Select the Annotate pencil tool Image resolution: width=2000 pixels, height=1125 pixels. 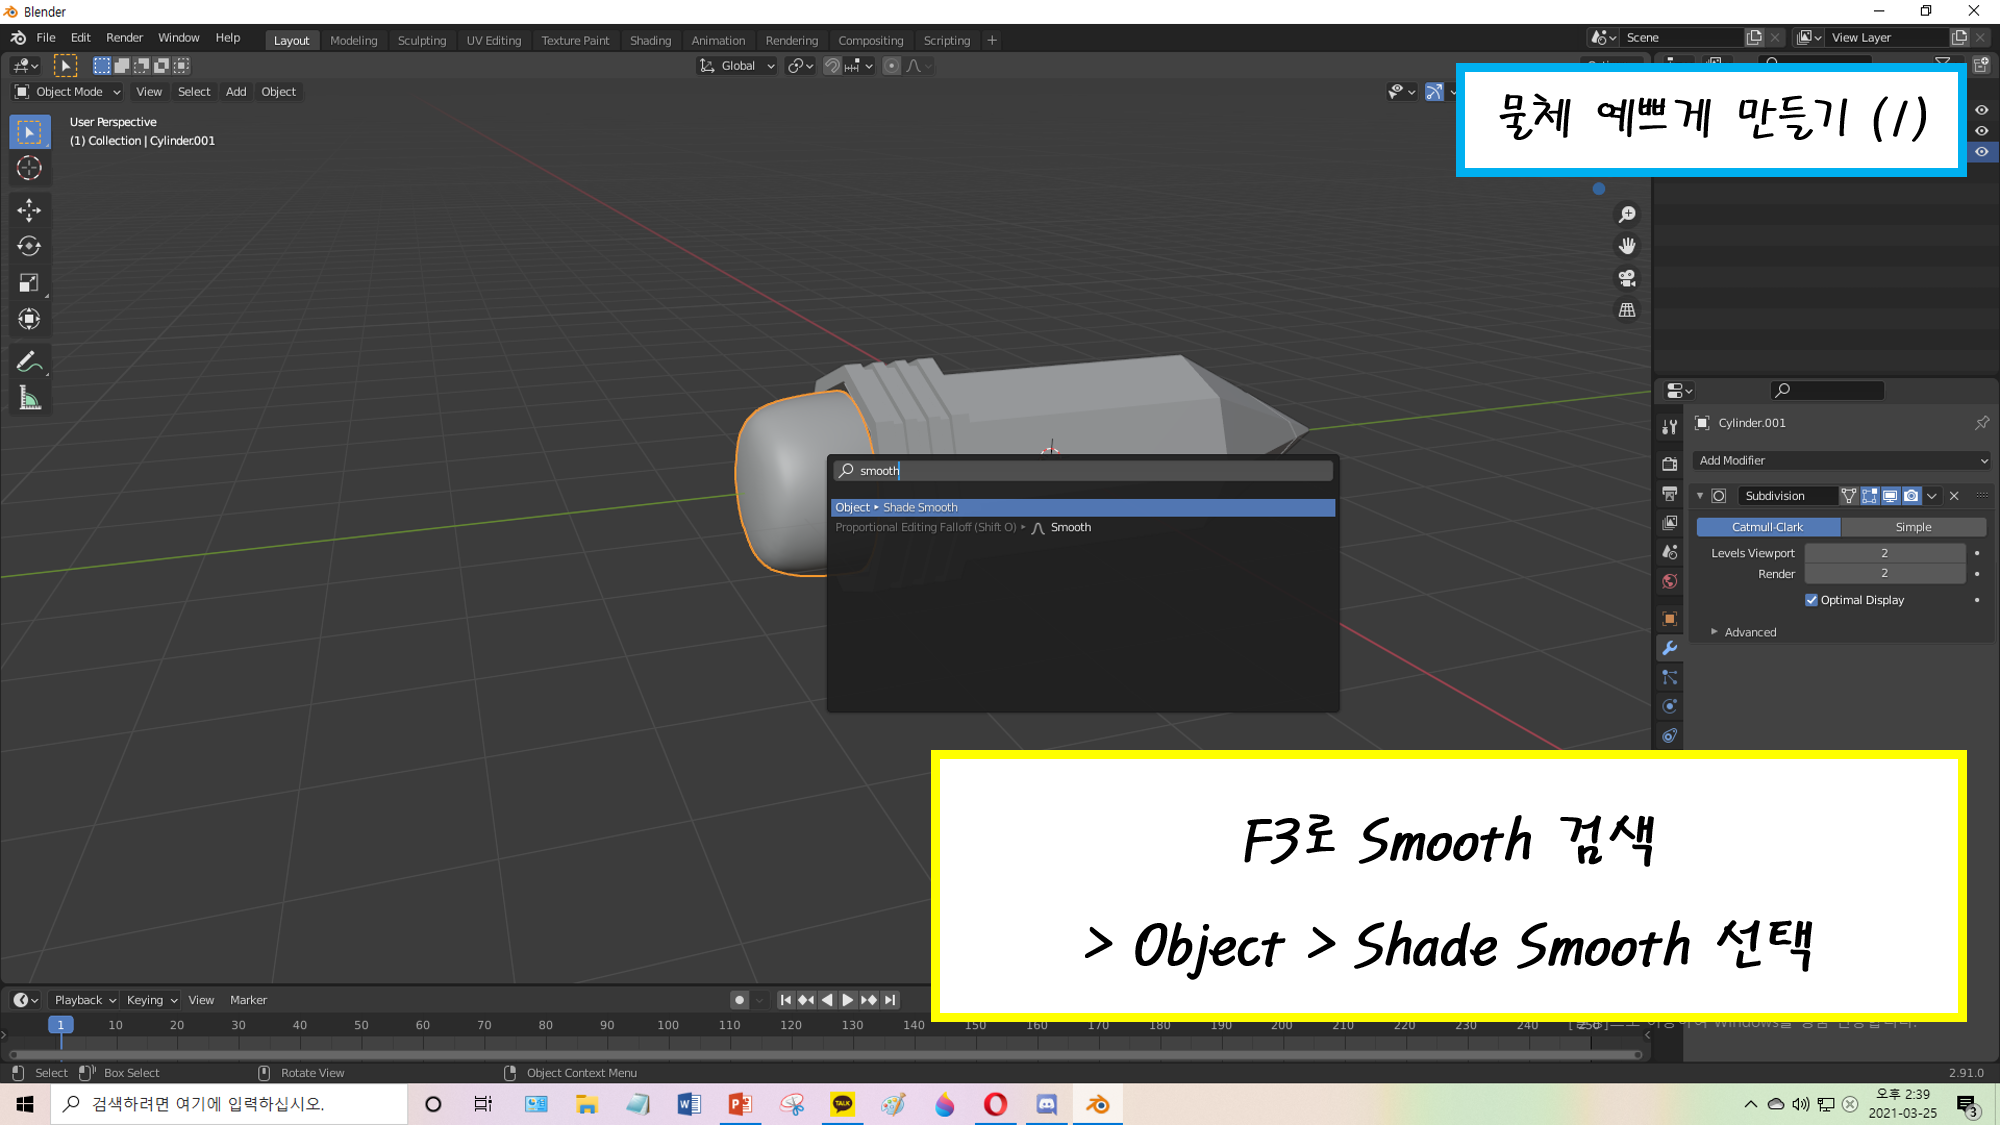tap(29, 362)
